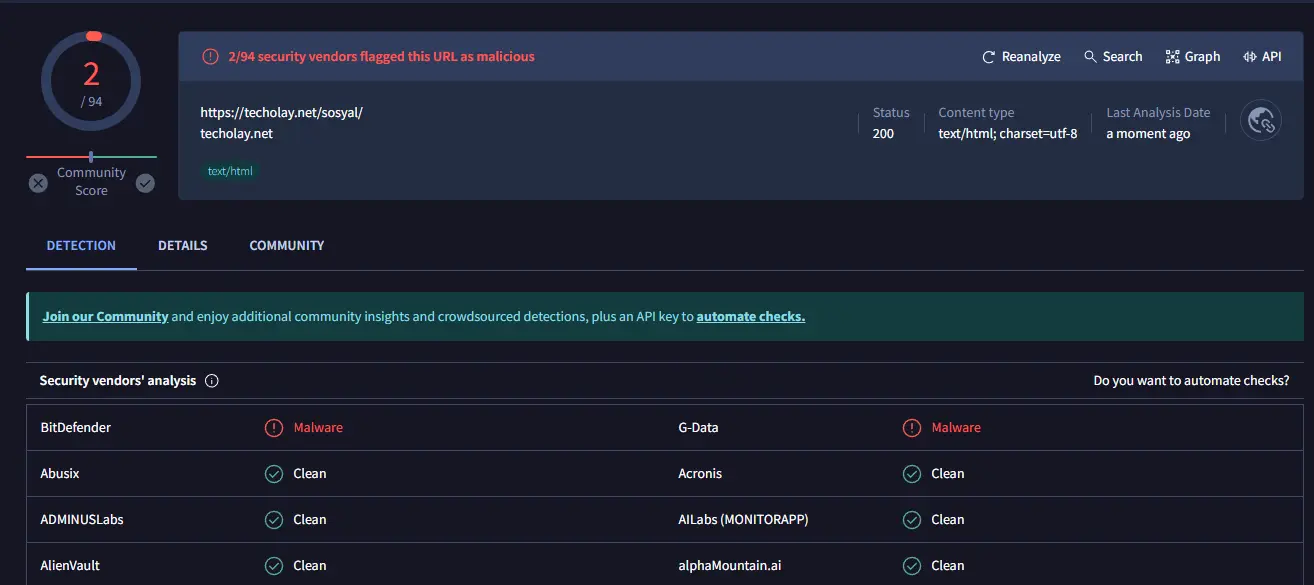Click the community score slider bar
This screenshot has height=585, width=1314.
tap(91, 157)
